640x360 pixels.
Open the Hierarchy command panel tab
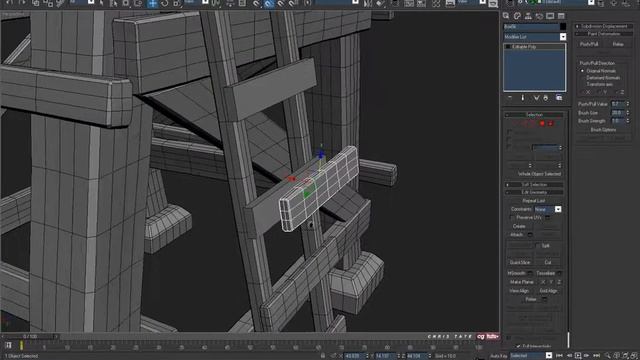tap(528, 16)
